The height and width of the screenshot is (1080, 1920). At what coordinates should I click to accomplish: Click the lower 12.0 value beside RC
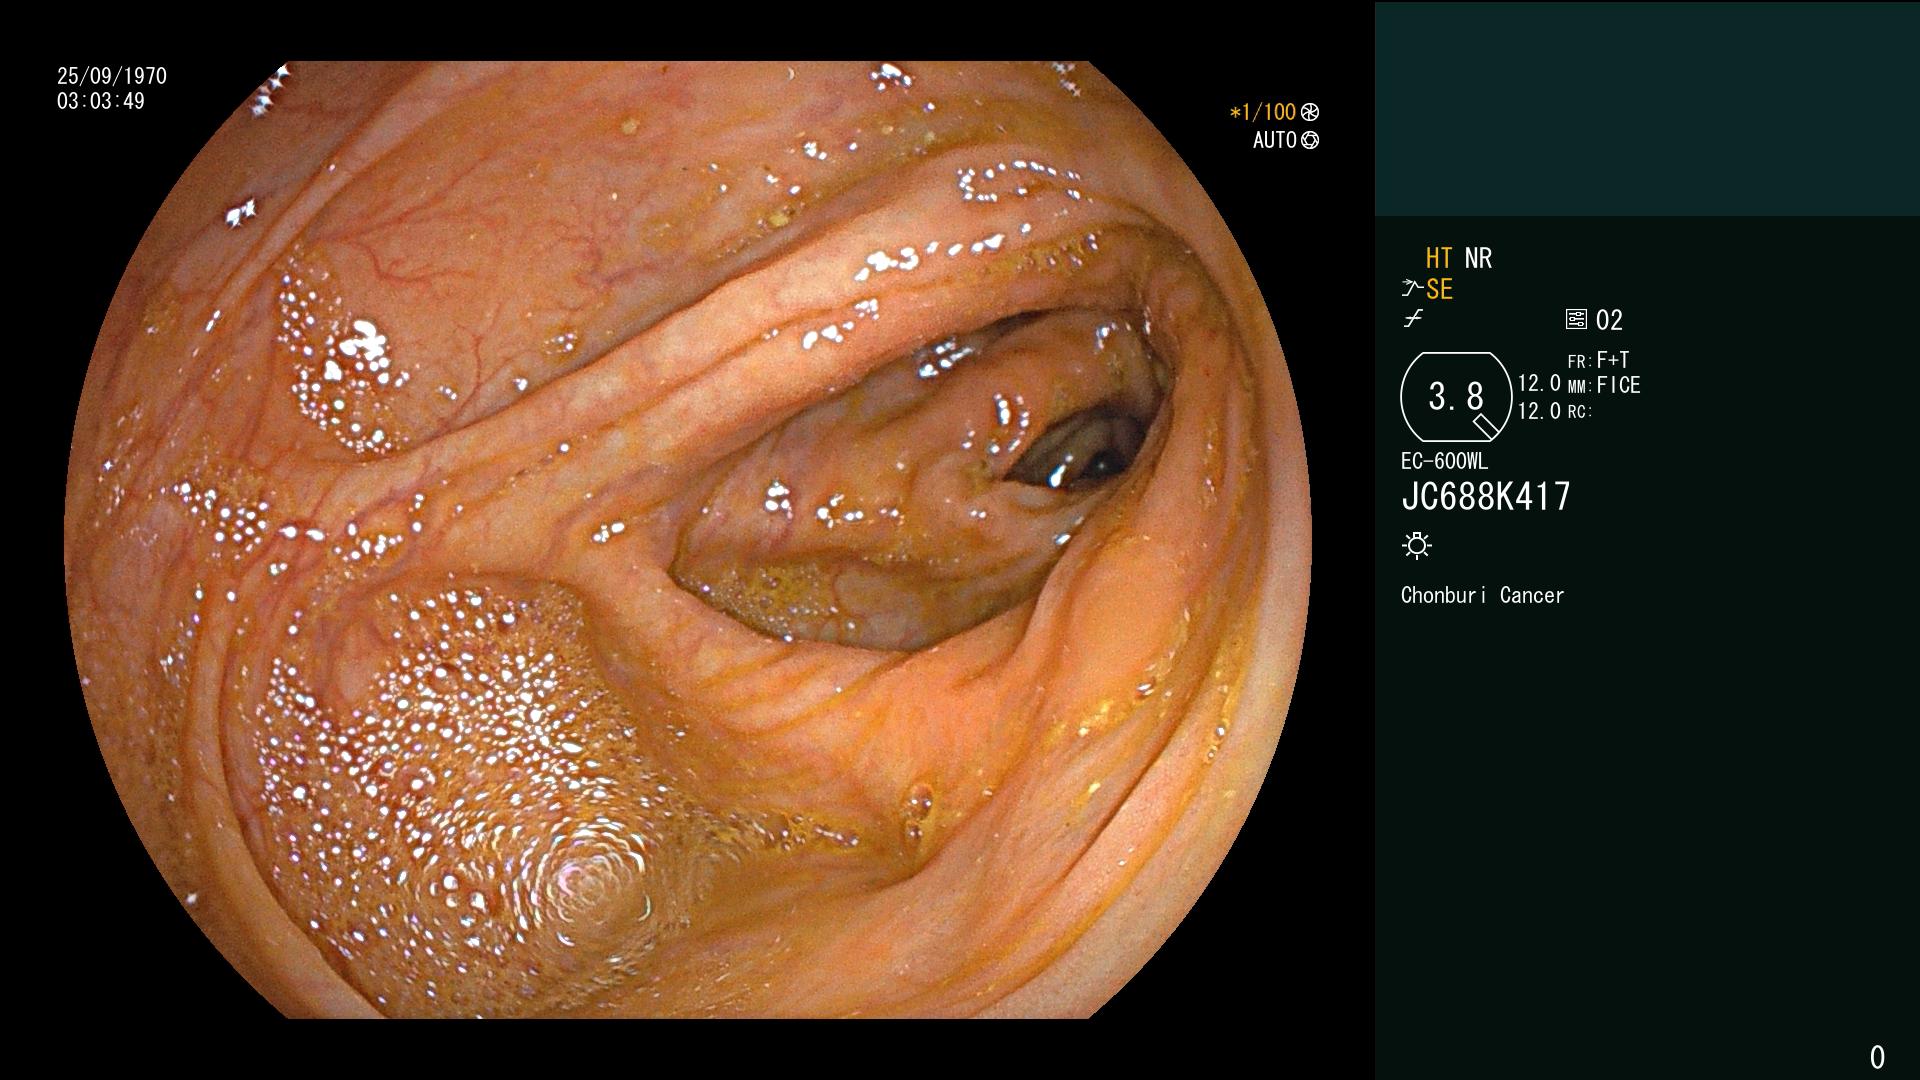[x=1539, y=411]
